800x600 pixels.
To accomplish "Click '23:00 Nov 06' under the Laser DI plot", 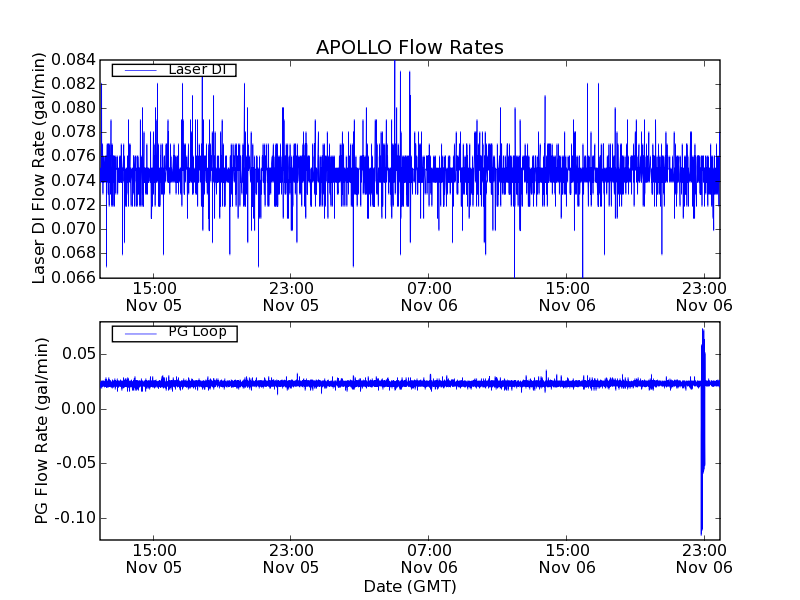I will point(704,297).
